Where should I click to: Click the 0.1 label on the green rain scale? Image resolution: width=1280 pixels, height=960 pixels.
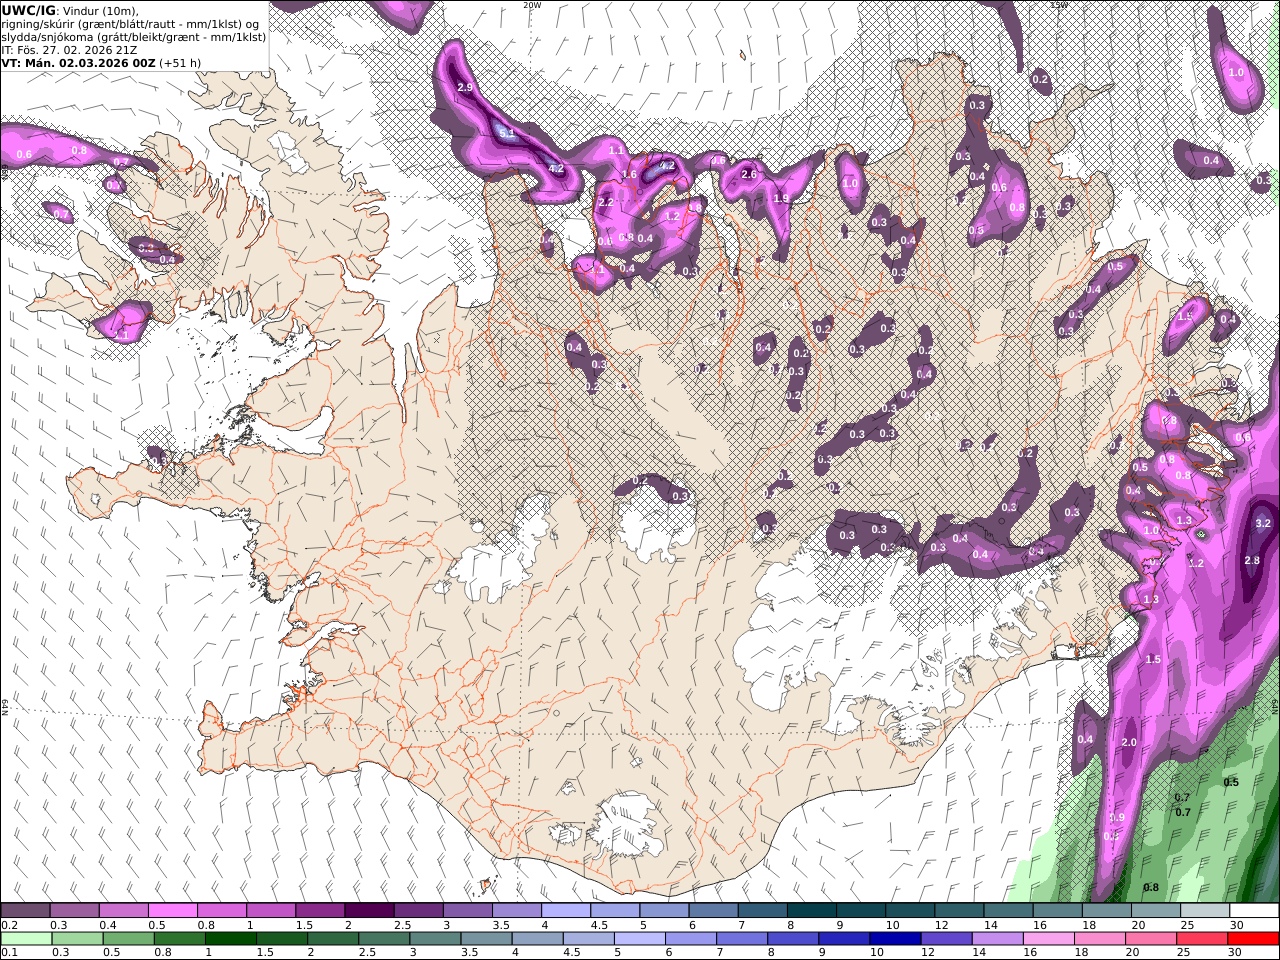pos(8,952)
